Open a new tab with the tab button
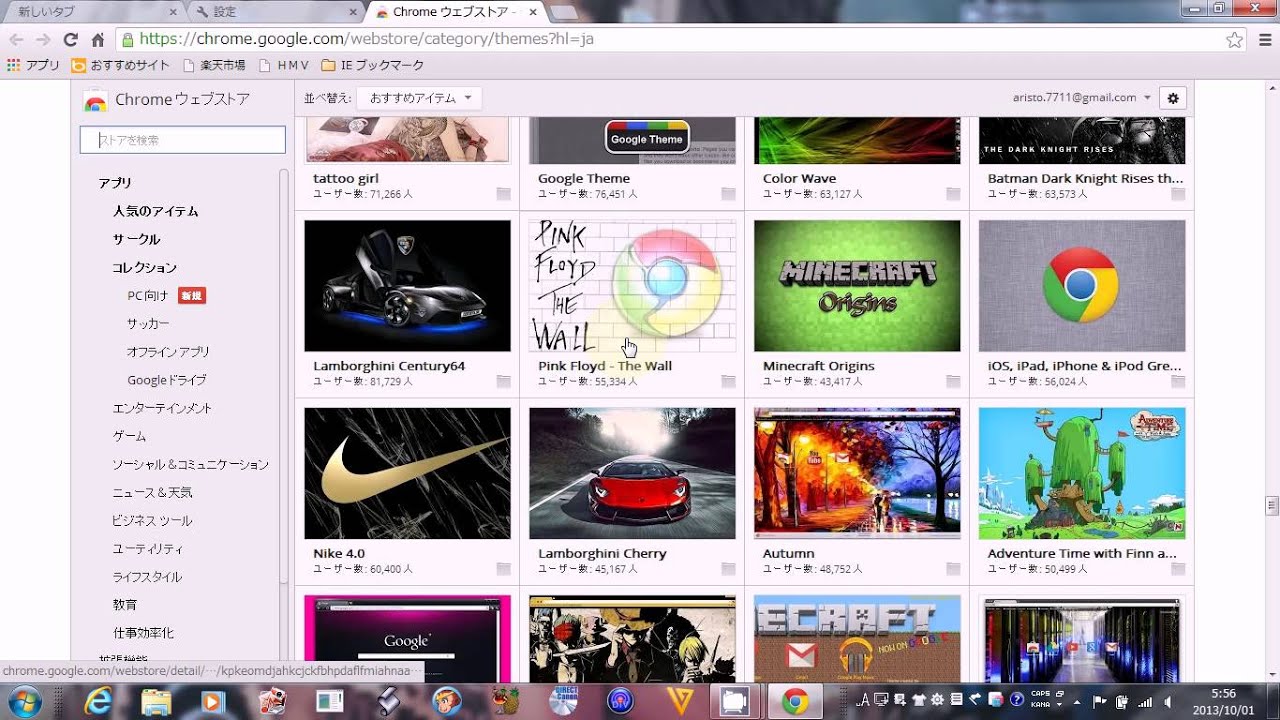The image size is (1280, 720). [563, 12]
